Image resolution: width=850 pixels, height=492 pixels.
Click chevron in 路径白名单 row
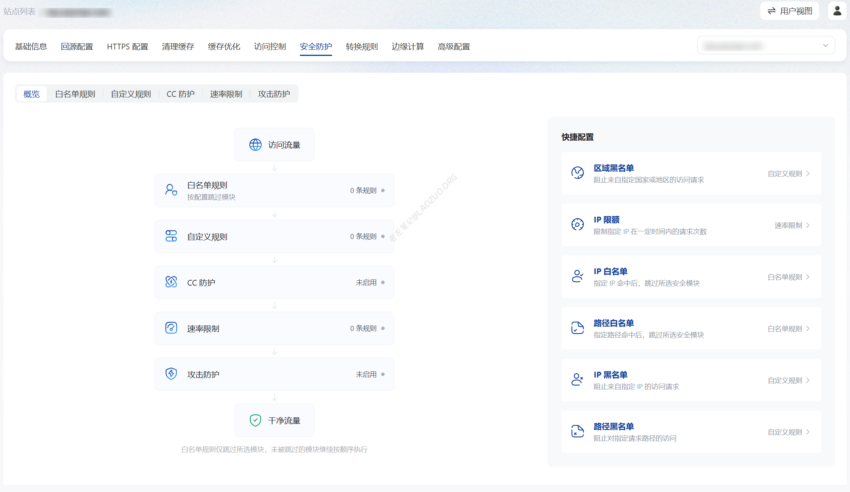[808, 328]
